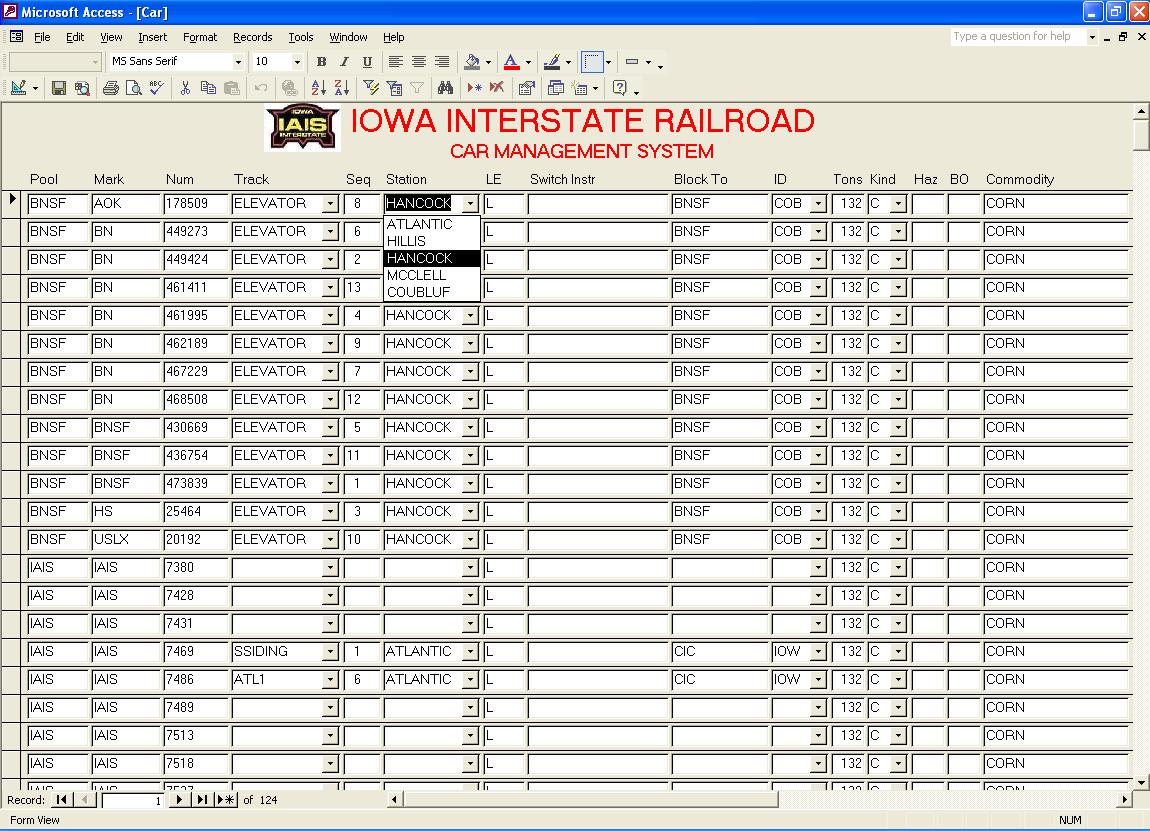Sort Descending with the Z-A icon
The width and height of the screenshot is (1150, 831).
342,88
